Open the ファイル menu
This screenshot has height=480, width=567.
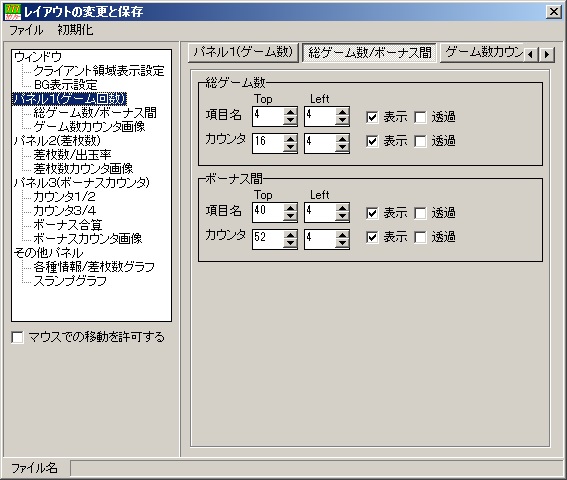[x=26, y=30]
